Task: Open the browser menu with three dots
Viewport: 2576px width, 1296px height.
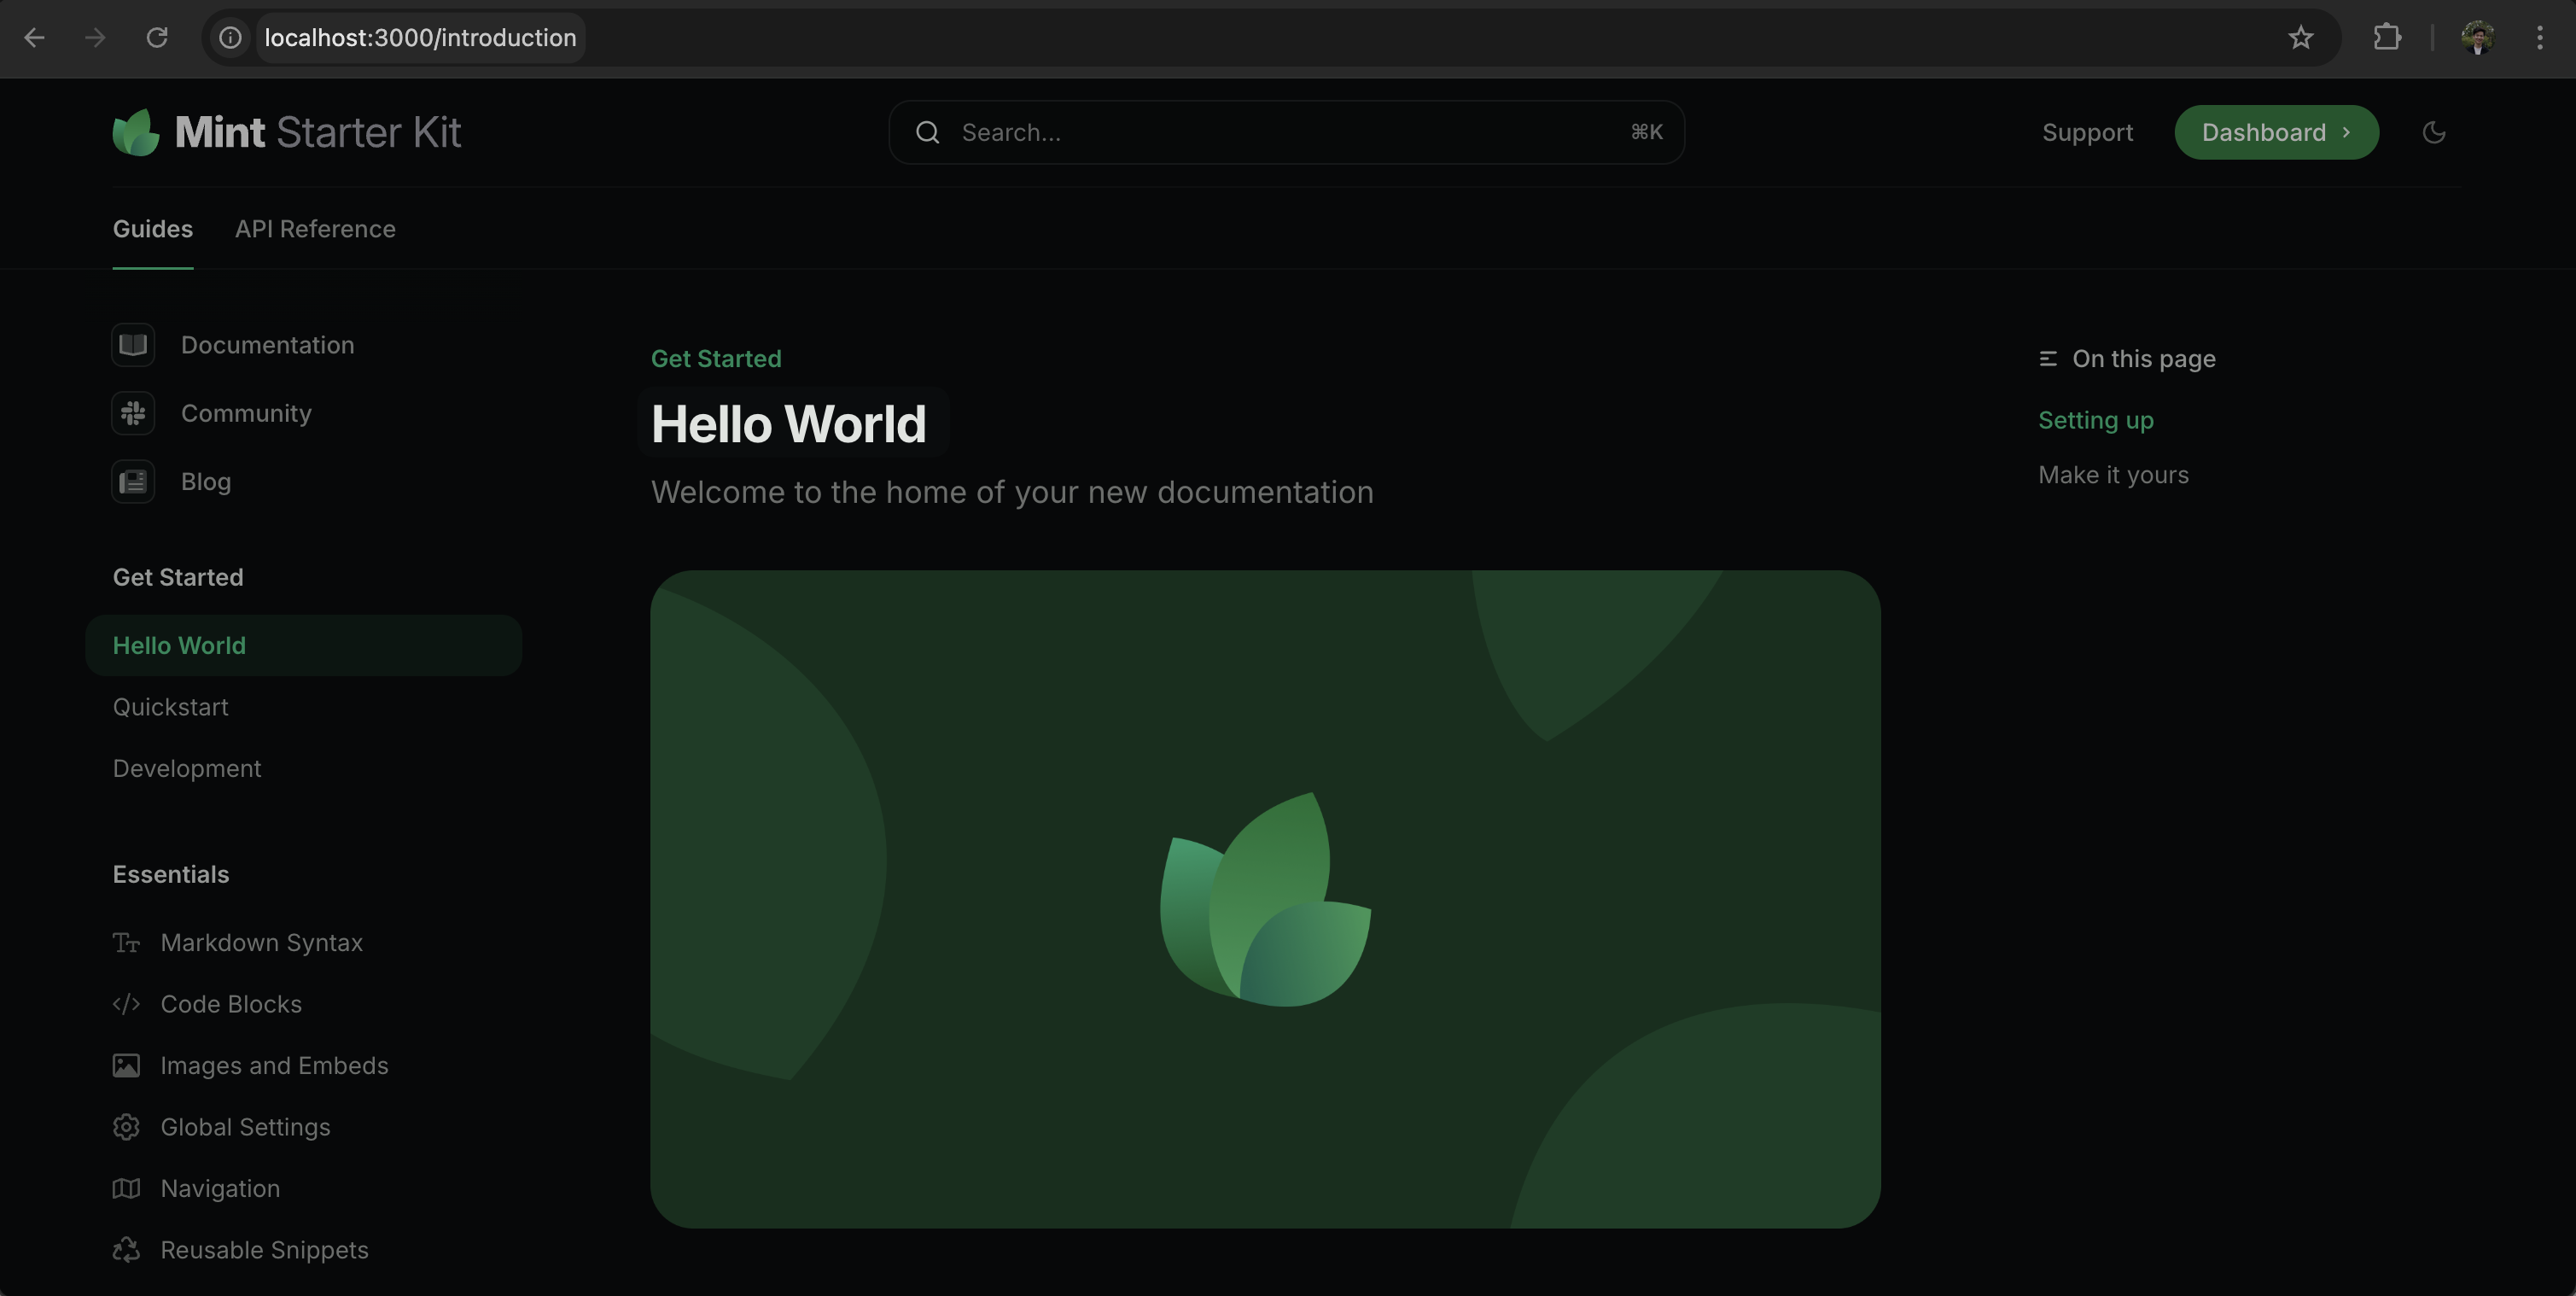Action: 2541,38
